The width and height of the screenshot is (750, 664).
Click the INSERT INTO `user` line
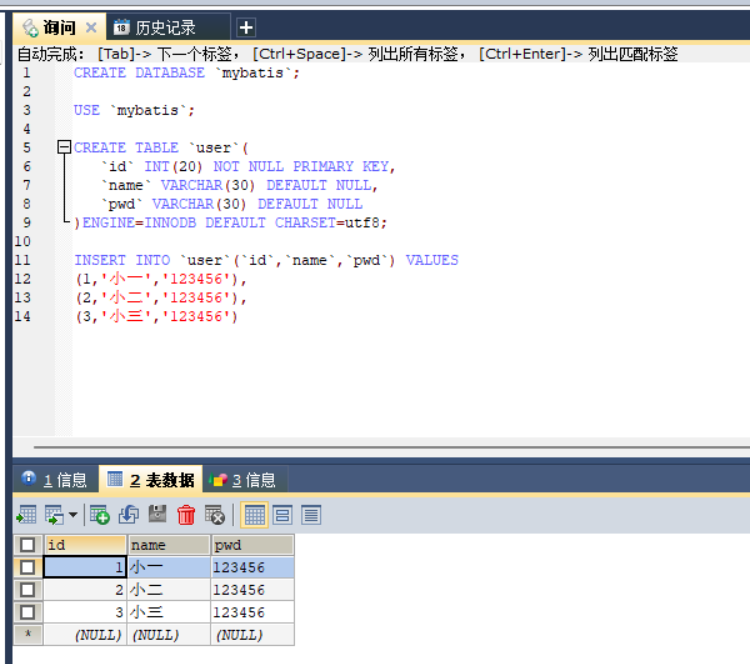[266, 260]
